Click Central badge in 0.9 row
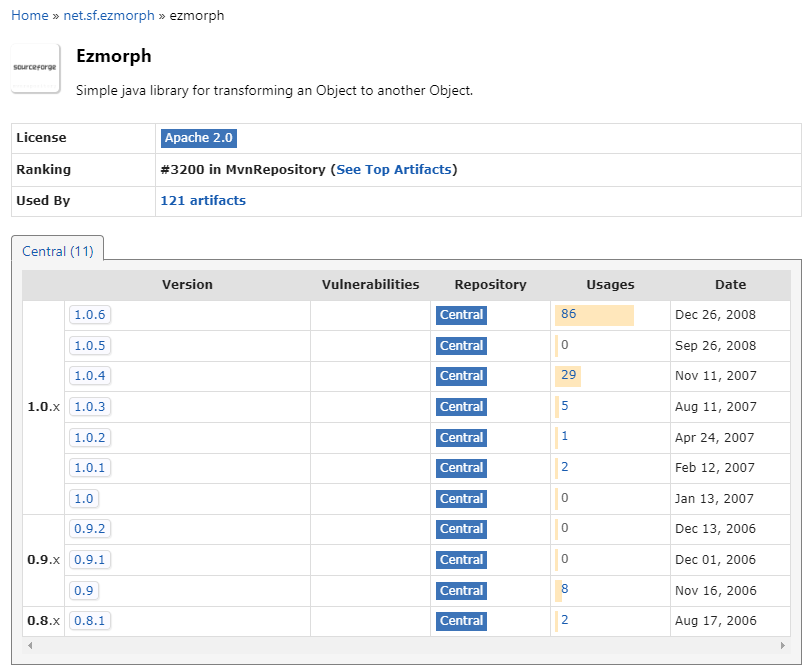 pyautogui.click(x=461, y=591)
